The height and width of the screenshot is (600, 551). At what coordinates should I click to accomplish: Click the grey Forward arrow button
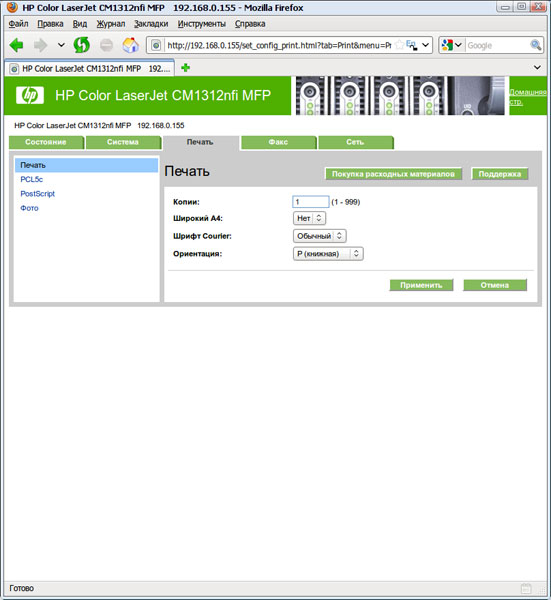click(40, 45)
